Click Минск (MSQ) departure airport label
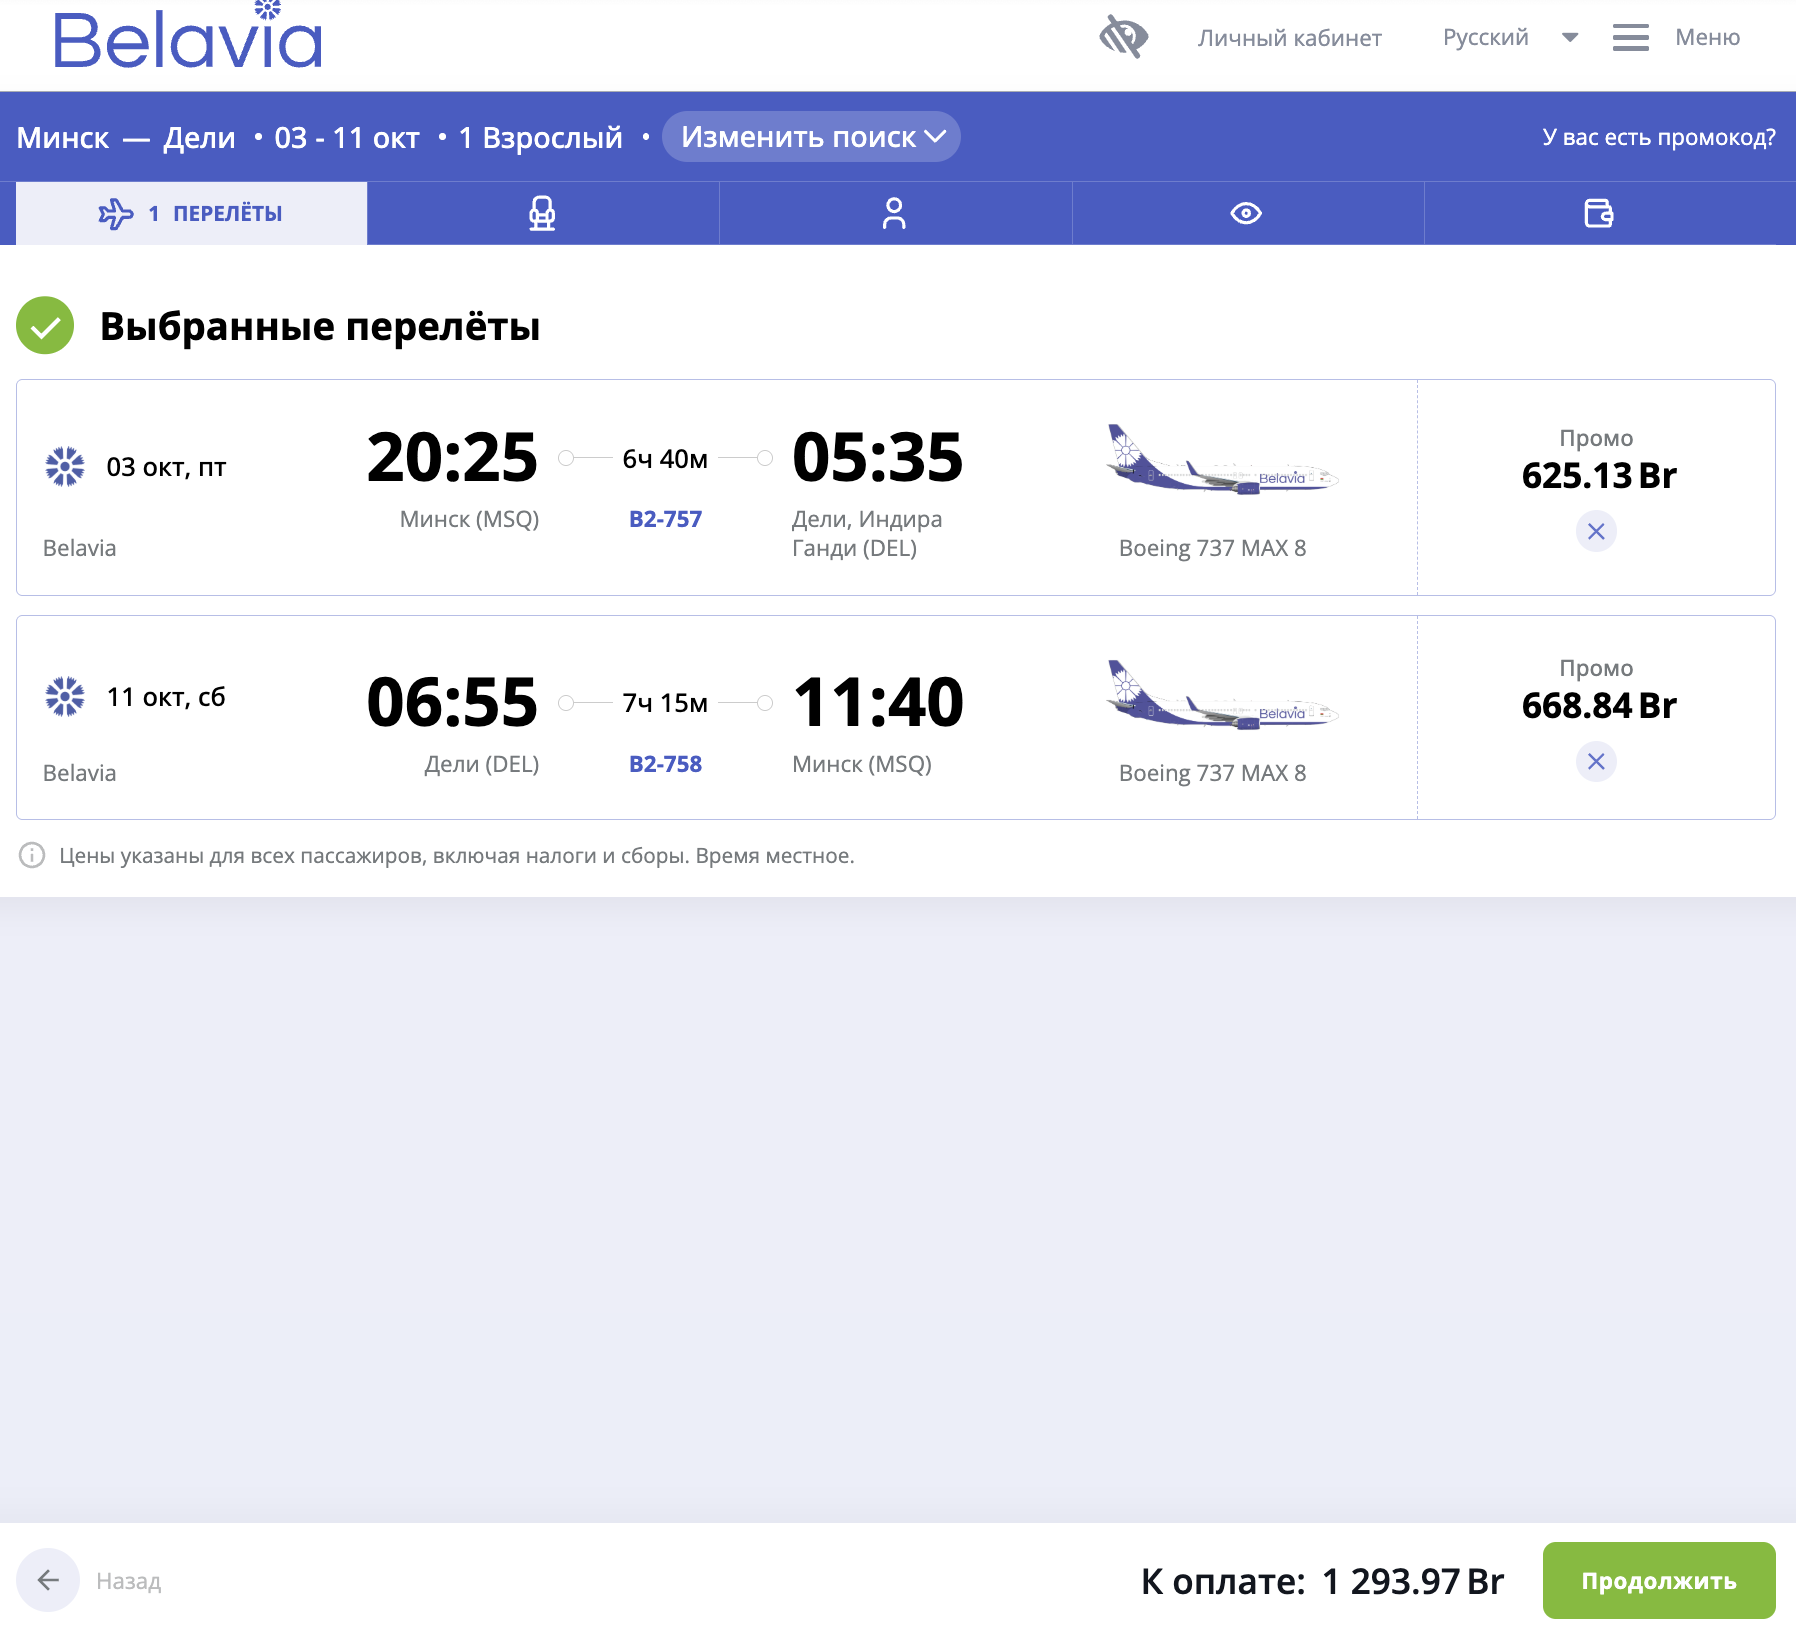Image resolution: width=1796 pixels, height=1630 pixels. tap(469, 519)
